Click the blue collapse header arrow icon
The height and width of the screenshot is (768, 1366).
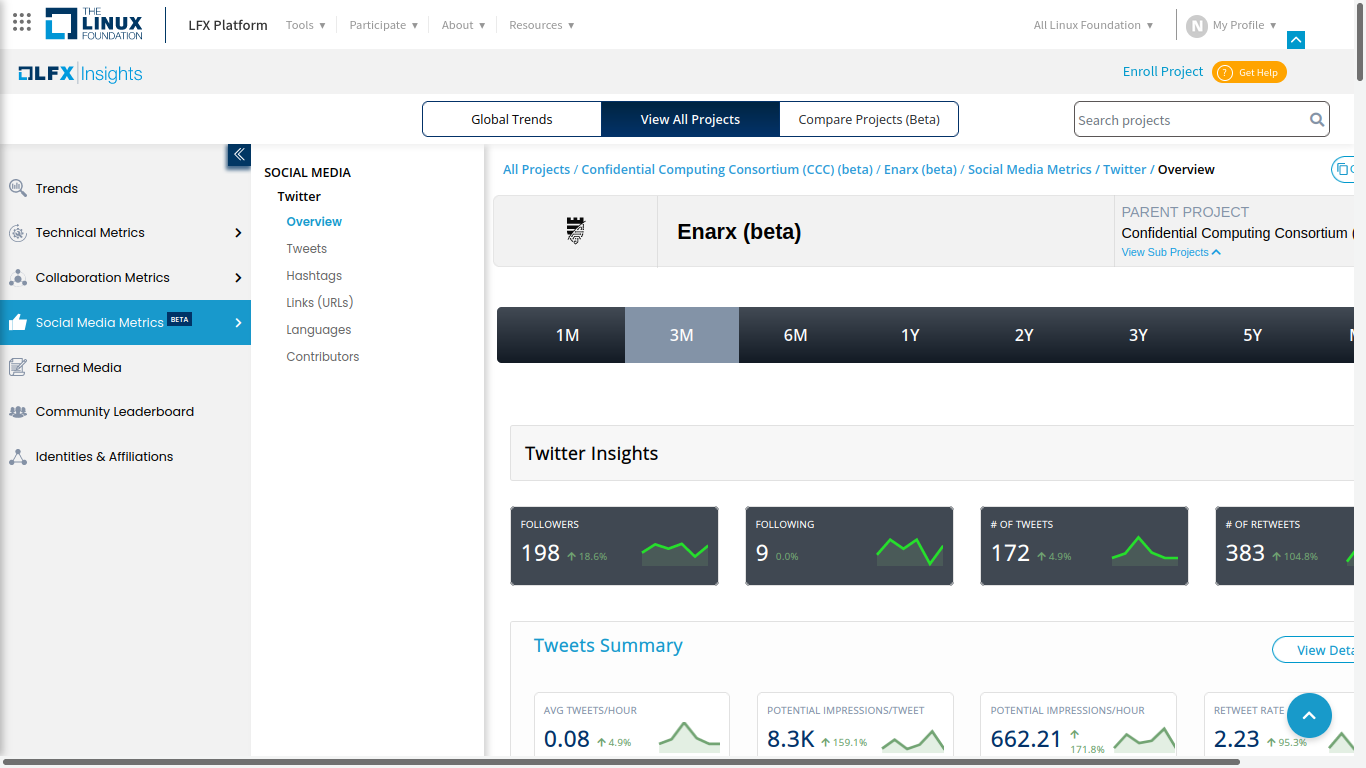click(x=1296, y=40)
